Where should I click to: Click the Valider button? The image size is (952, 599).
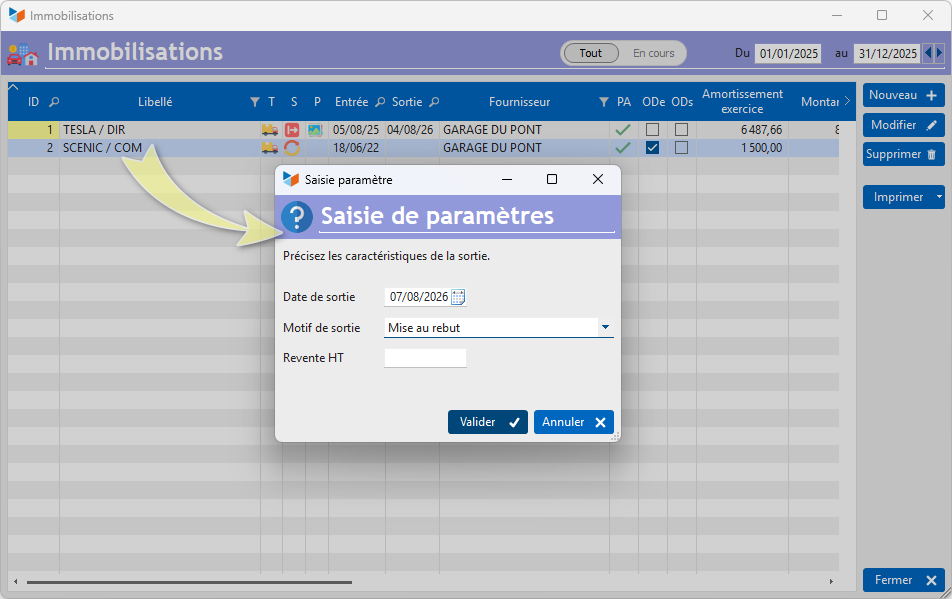(488, 422)
